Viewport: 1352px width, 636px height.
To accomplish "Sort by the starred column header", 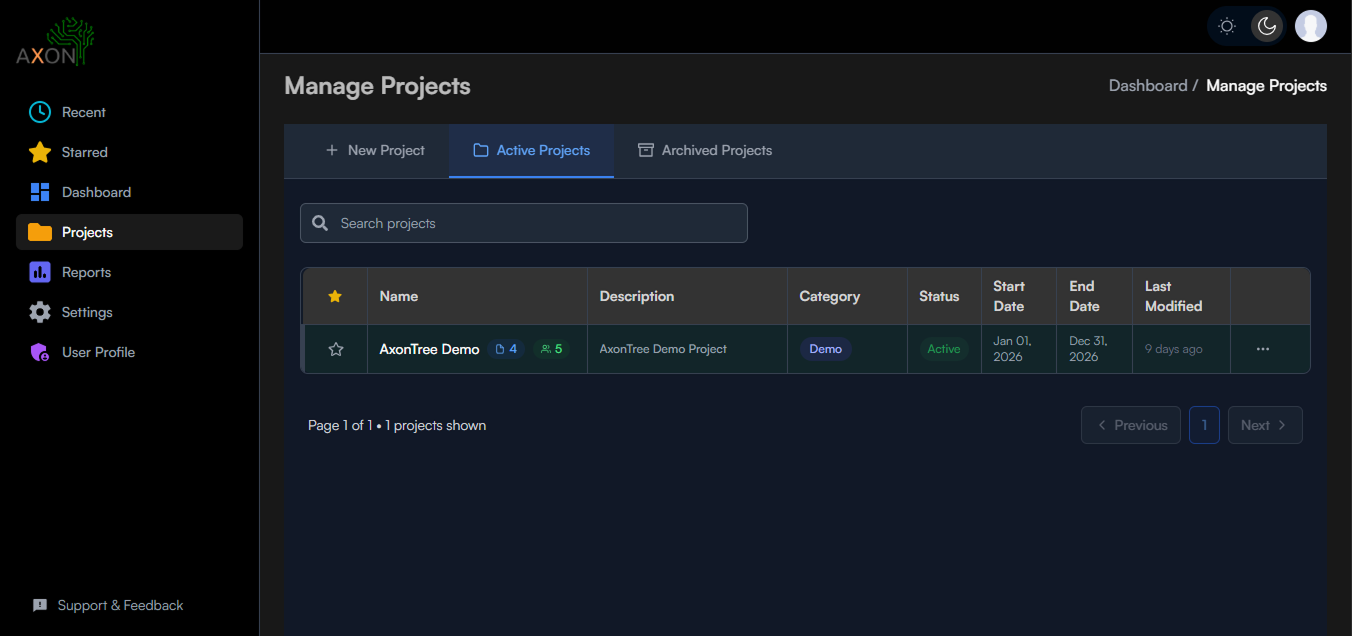I will [x=335, y=296].
